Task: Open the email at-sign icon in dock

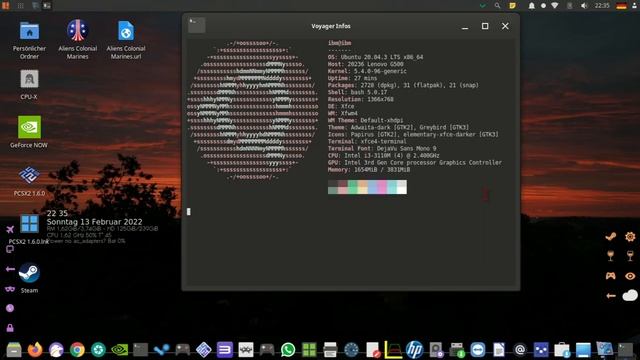Action: pyautogui.click(x=520, y=350)
